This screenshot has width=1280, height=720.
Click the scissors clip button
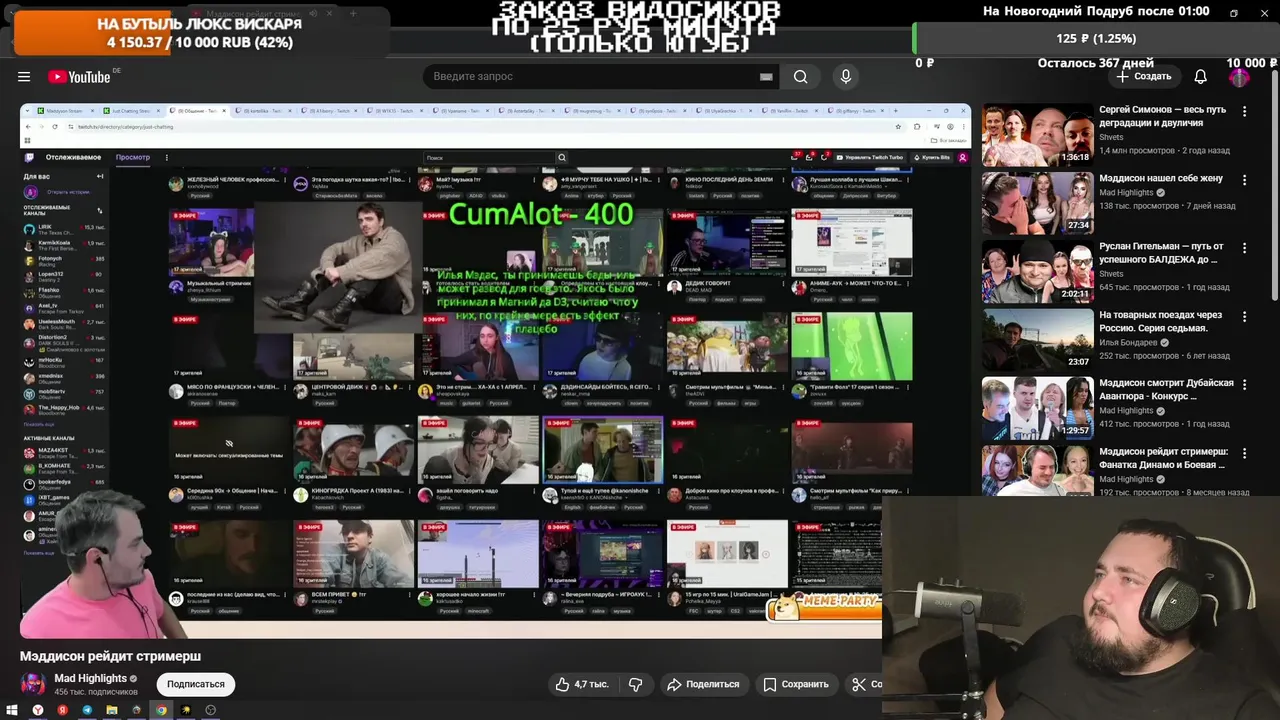[862, 684]
